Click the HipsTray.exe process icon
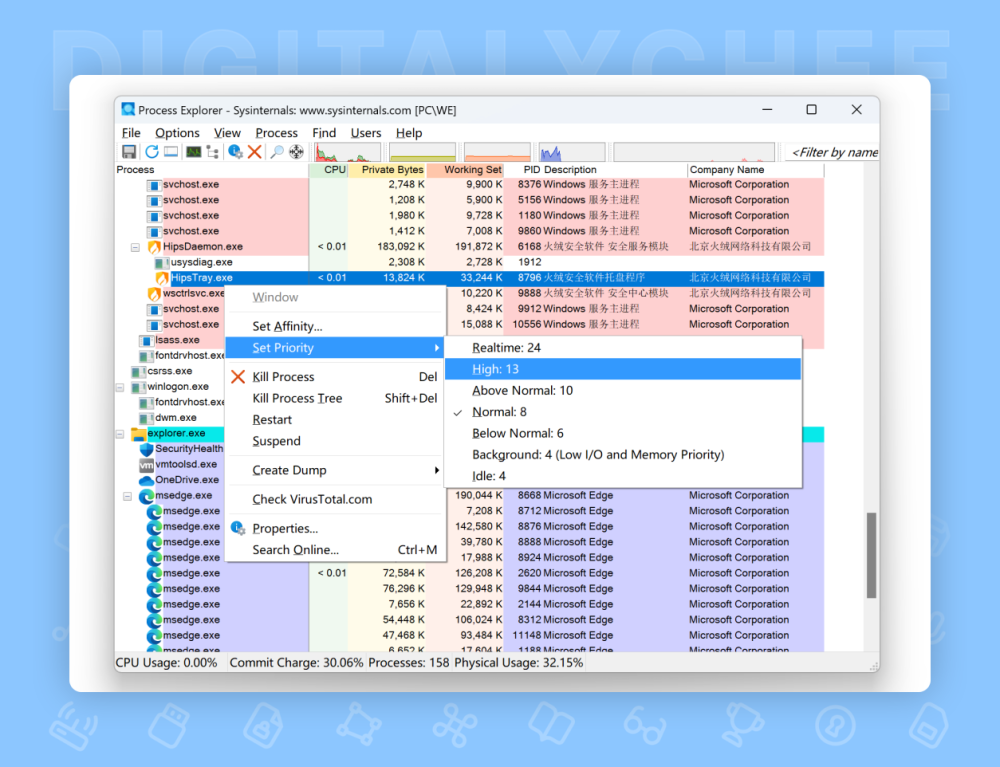Image resolution: width=1000 pixels, height=767 pixels. tap(162, 278)
